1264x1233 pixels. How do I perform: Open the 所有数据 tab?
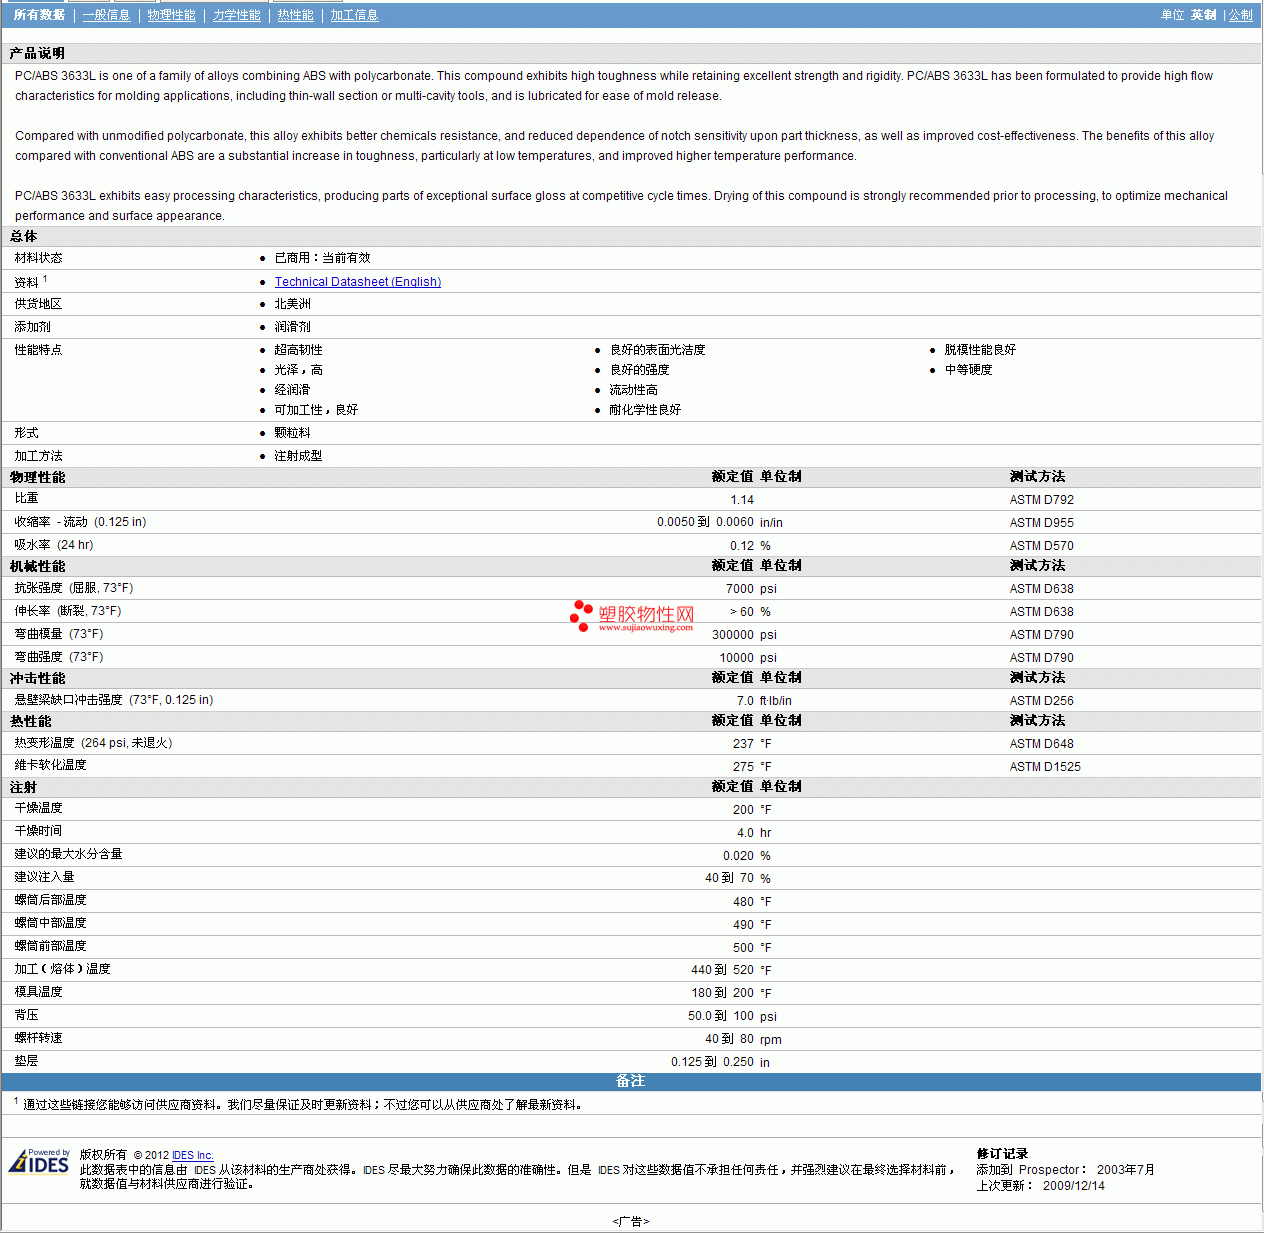pos(39,15)
